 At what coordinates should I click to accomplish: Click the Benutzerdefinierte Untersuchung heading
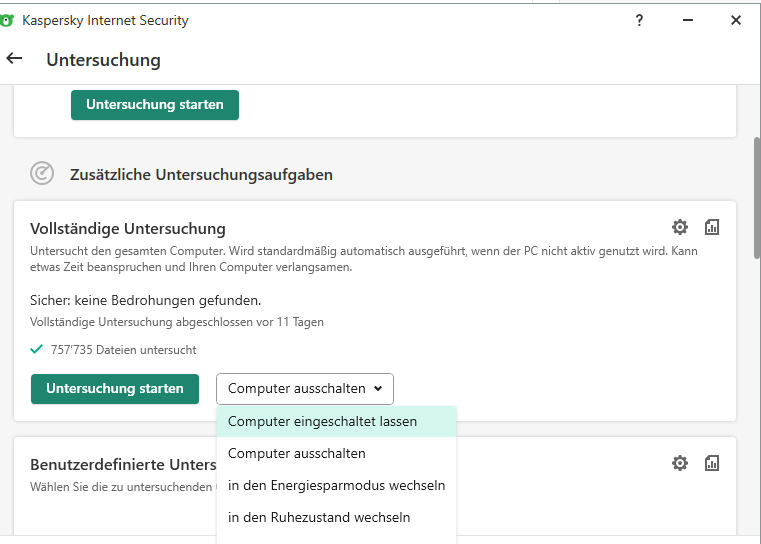pos(123,465)
